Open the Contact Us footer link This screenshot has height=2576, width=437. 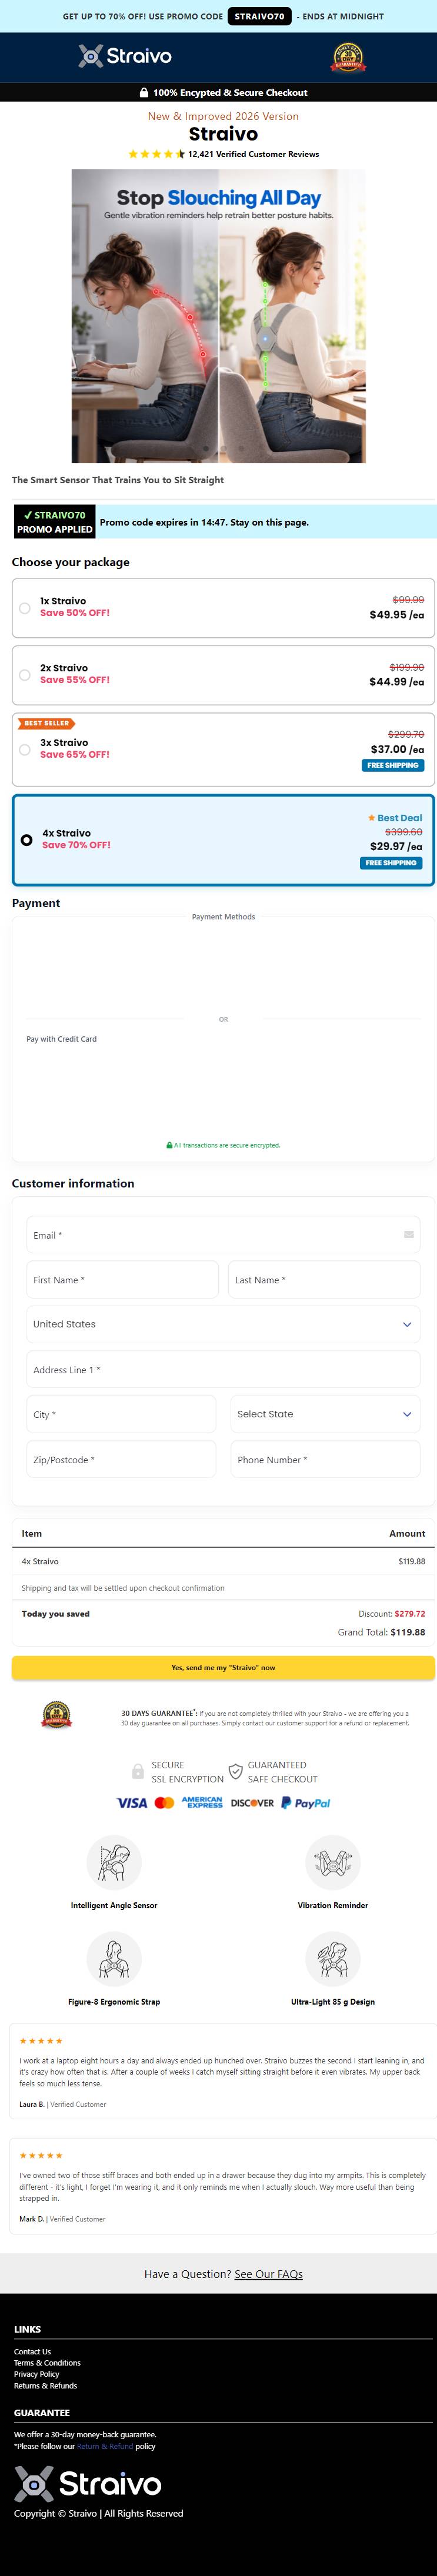32,2351
